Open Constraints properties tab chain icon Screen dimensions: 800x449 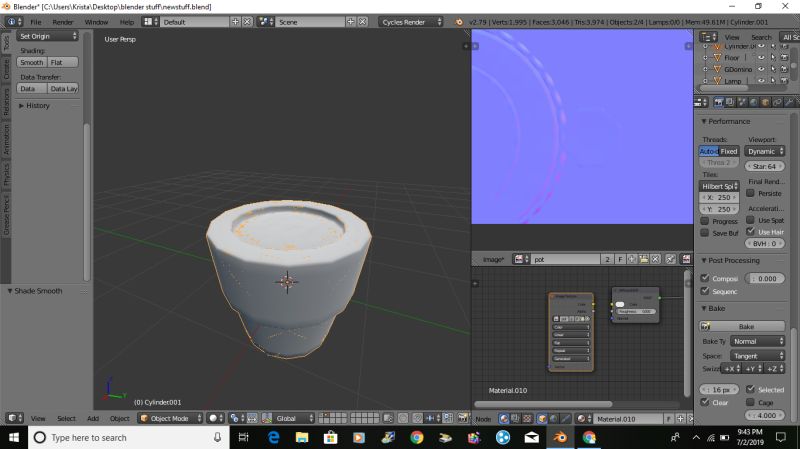click(x=777, y=102)
